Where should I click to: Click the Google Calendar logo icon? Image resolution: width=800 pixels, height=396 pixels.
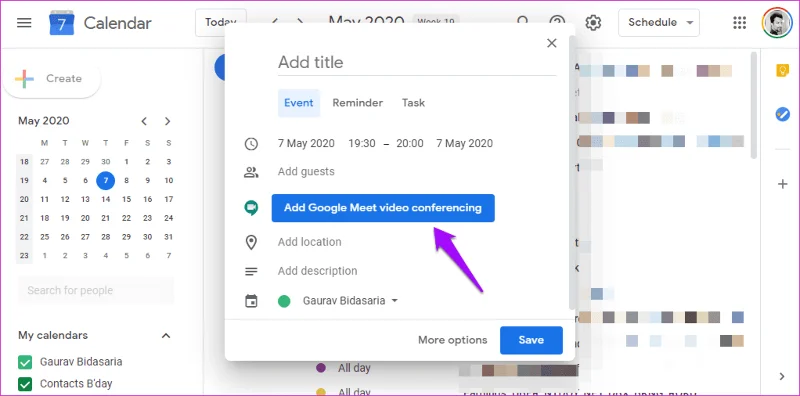[62, 23]
